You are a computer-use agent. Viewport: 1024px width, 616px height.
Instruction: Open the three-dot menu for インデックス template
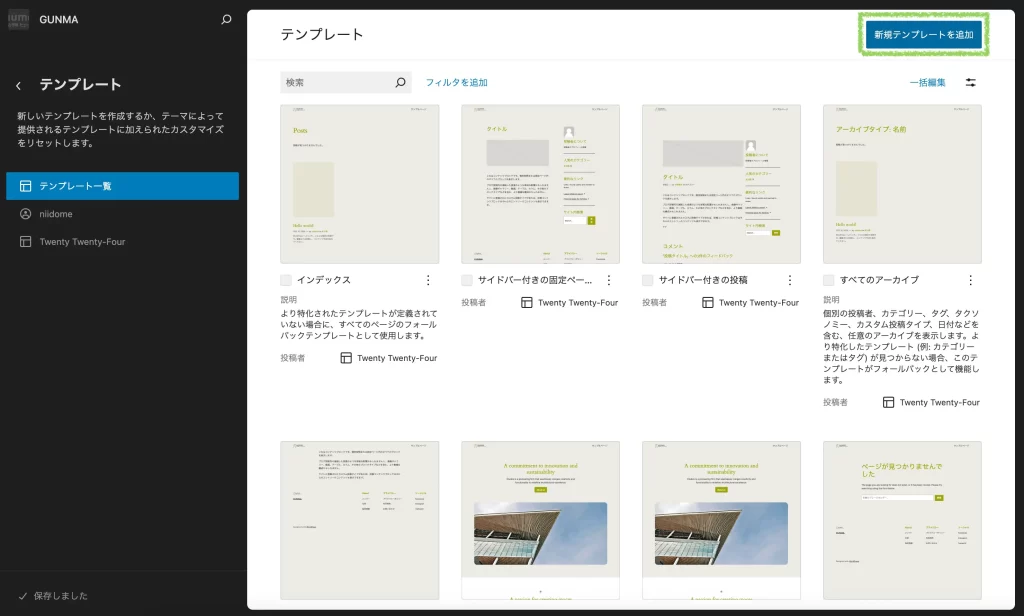click(428, 281)
